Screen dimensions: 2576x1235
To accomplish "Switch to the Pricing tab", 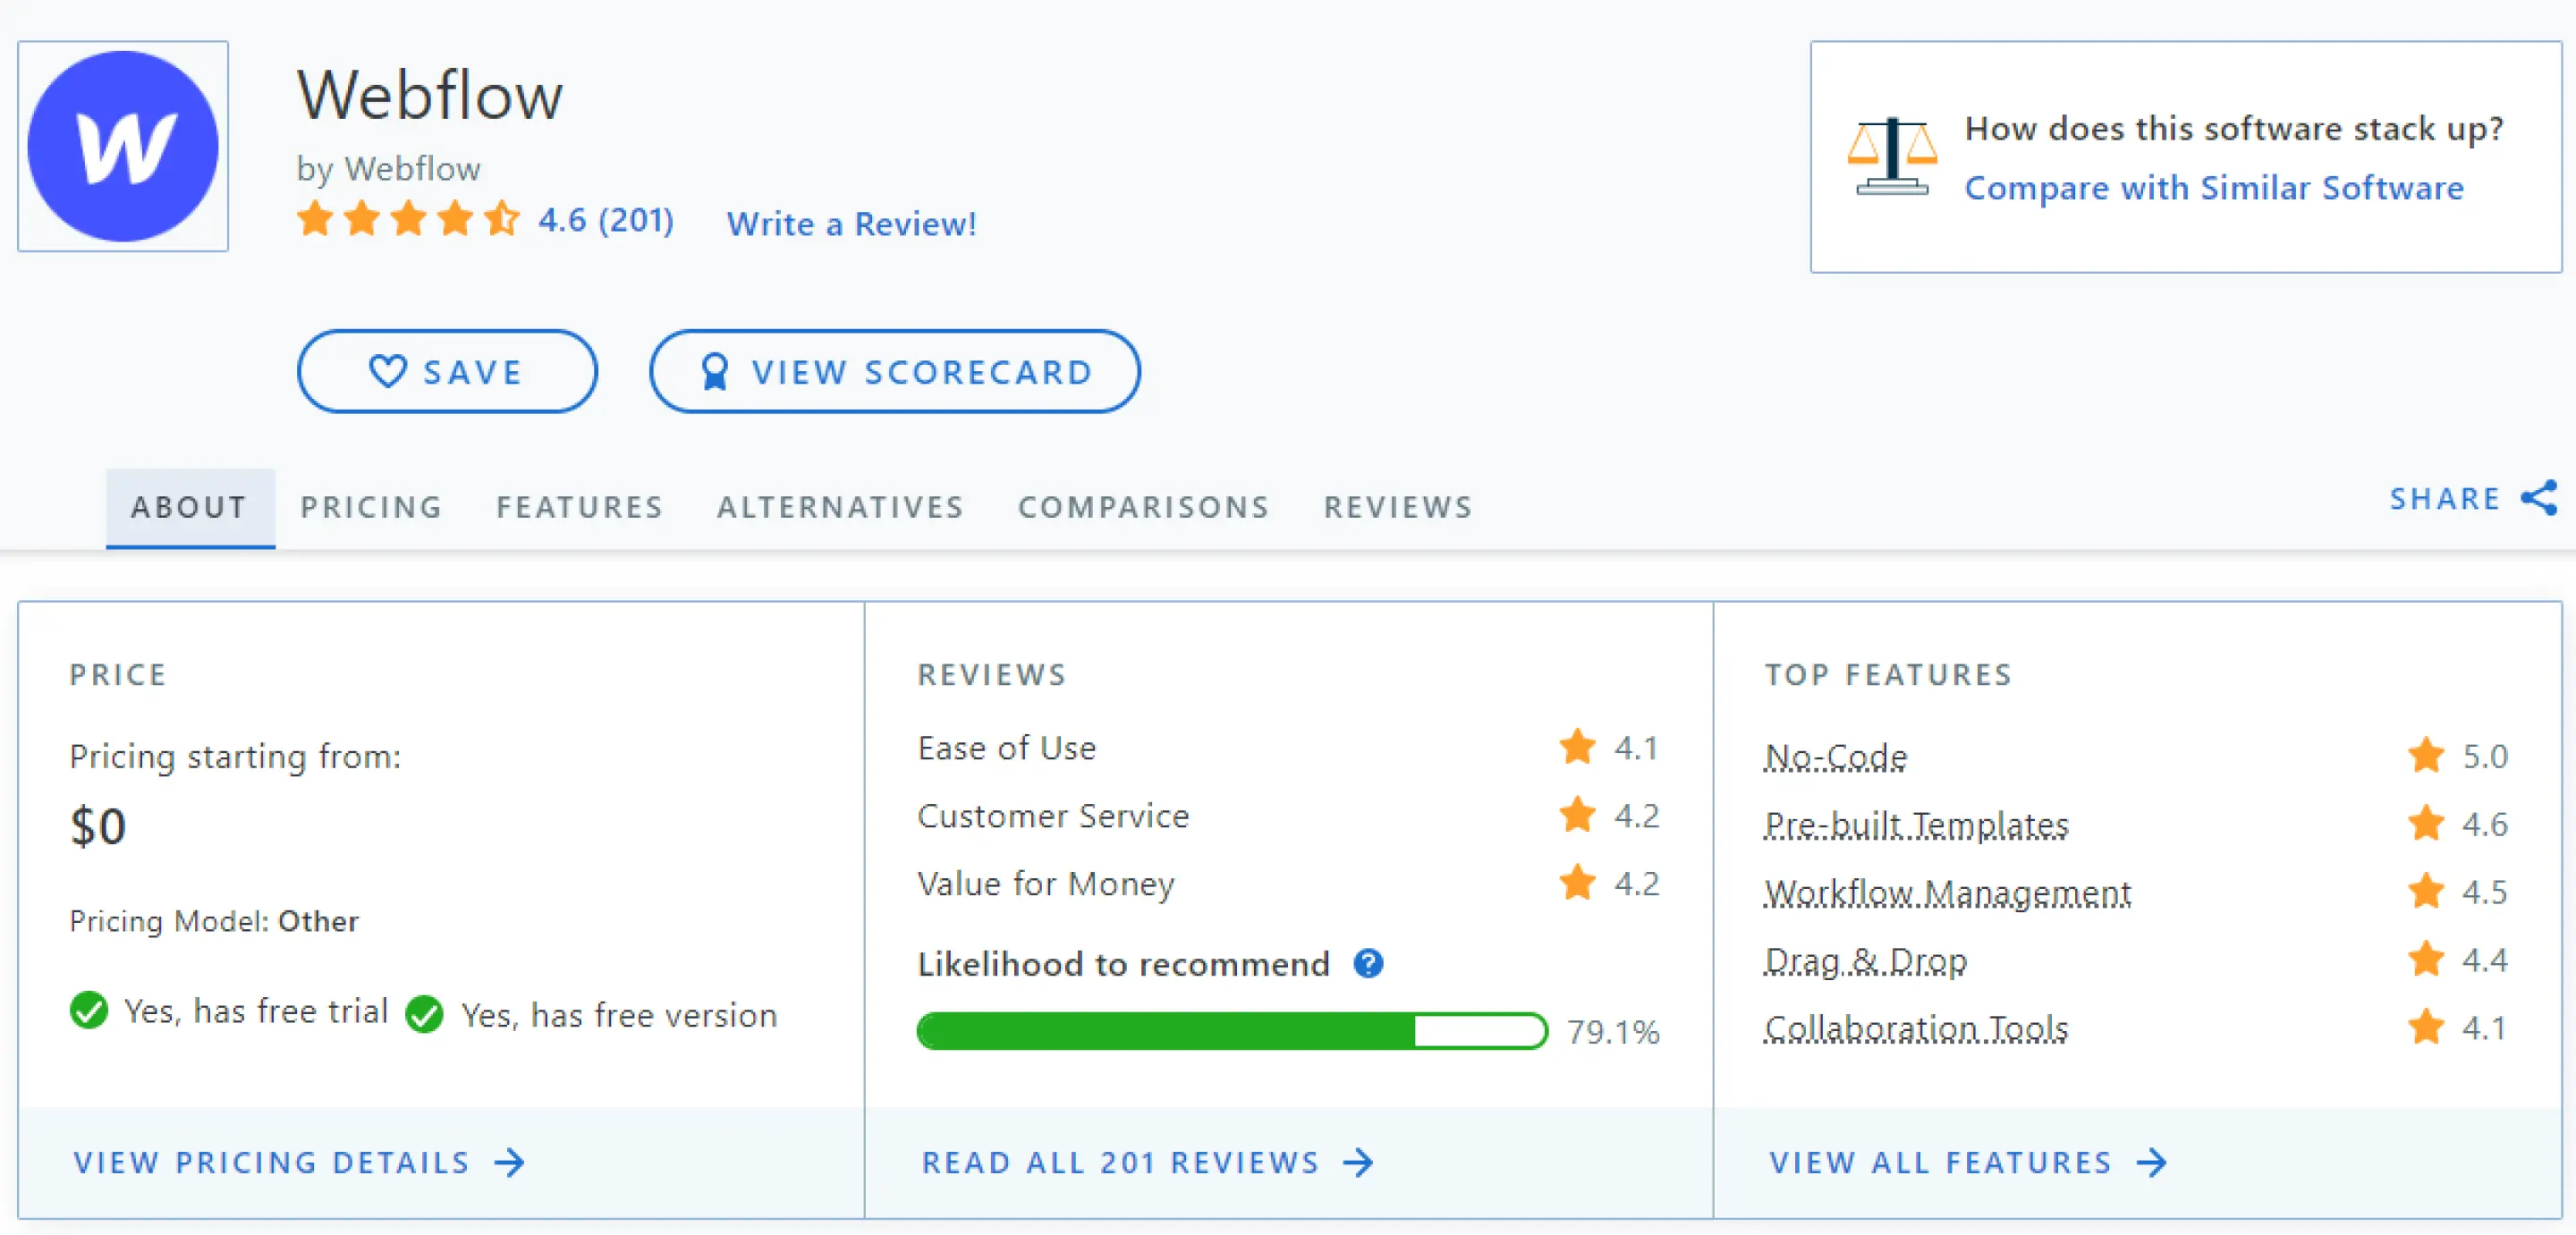I will pos(371,507).
